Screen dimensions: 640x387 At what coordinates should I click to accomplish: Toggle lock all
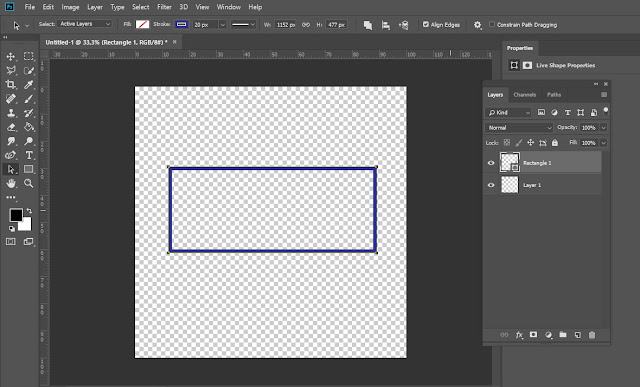555,142
